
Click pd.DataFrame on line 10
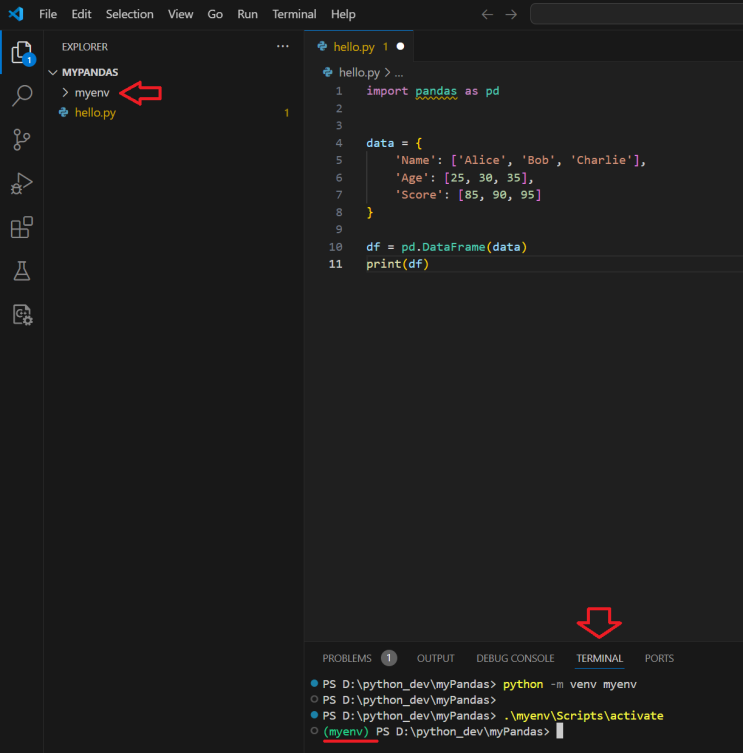point(443,247)
